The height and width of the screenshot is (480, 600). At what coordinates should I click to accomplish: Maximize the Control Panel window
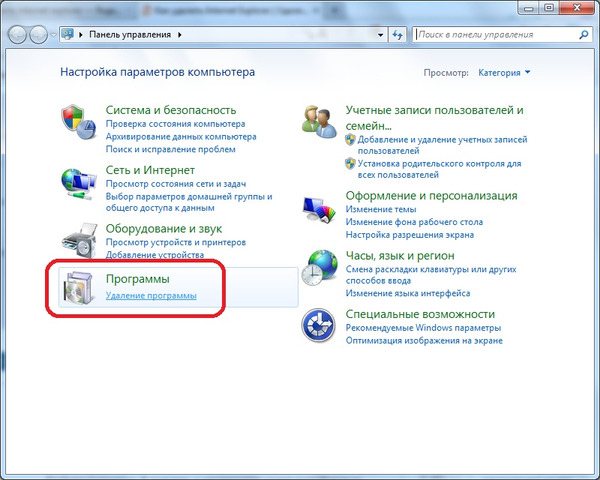click(x=549, y=8)
